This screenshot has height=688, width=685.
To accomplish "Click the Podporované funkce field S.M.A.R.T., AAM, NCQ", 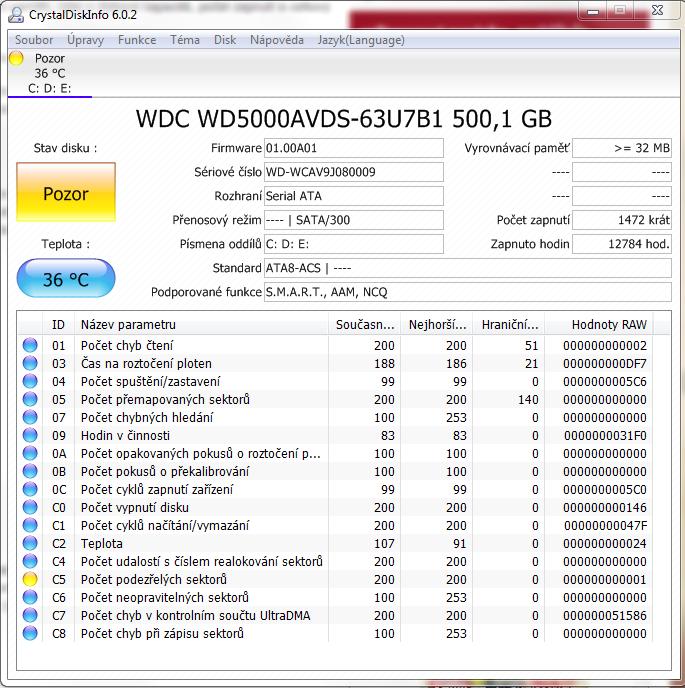I will click(x=468, y=292).
